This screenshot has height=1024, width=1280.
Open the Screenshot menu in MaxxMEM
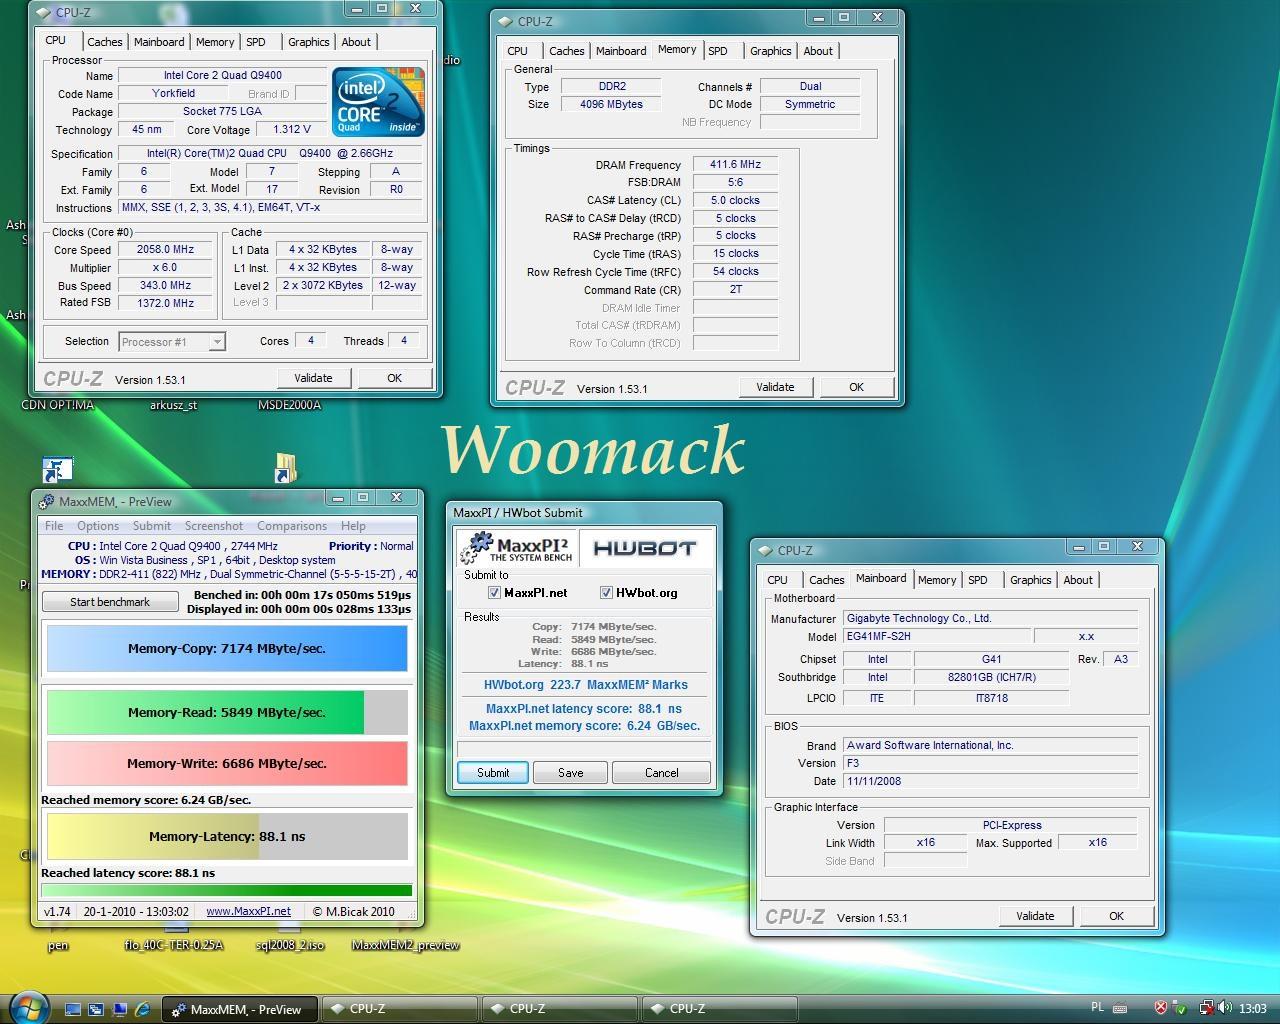click(x=214, y=526)
